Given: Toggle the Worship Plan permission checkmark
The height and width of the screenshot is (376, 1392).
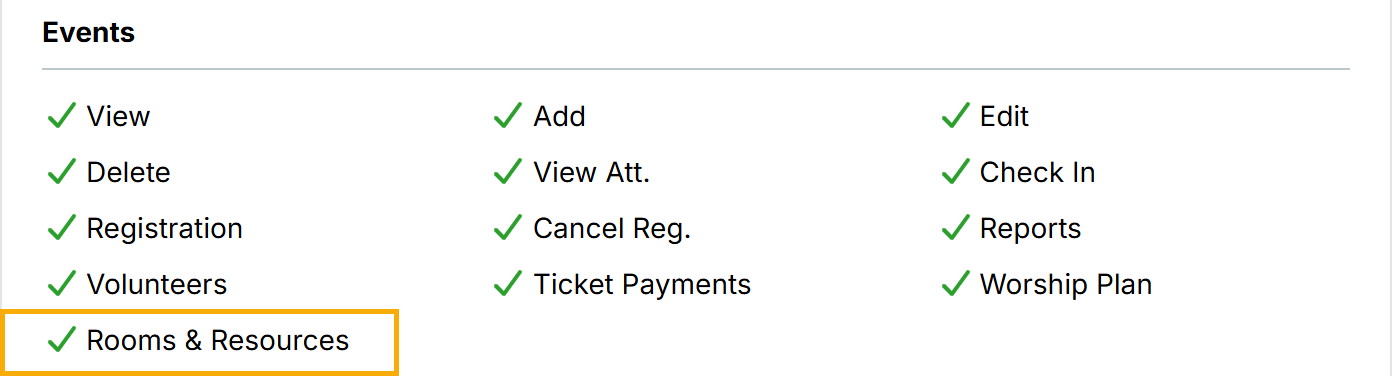Looking at the screenshot, I should click(x=956, y=284).
